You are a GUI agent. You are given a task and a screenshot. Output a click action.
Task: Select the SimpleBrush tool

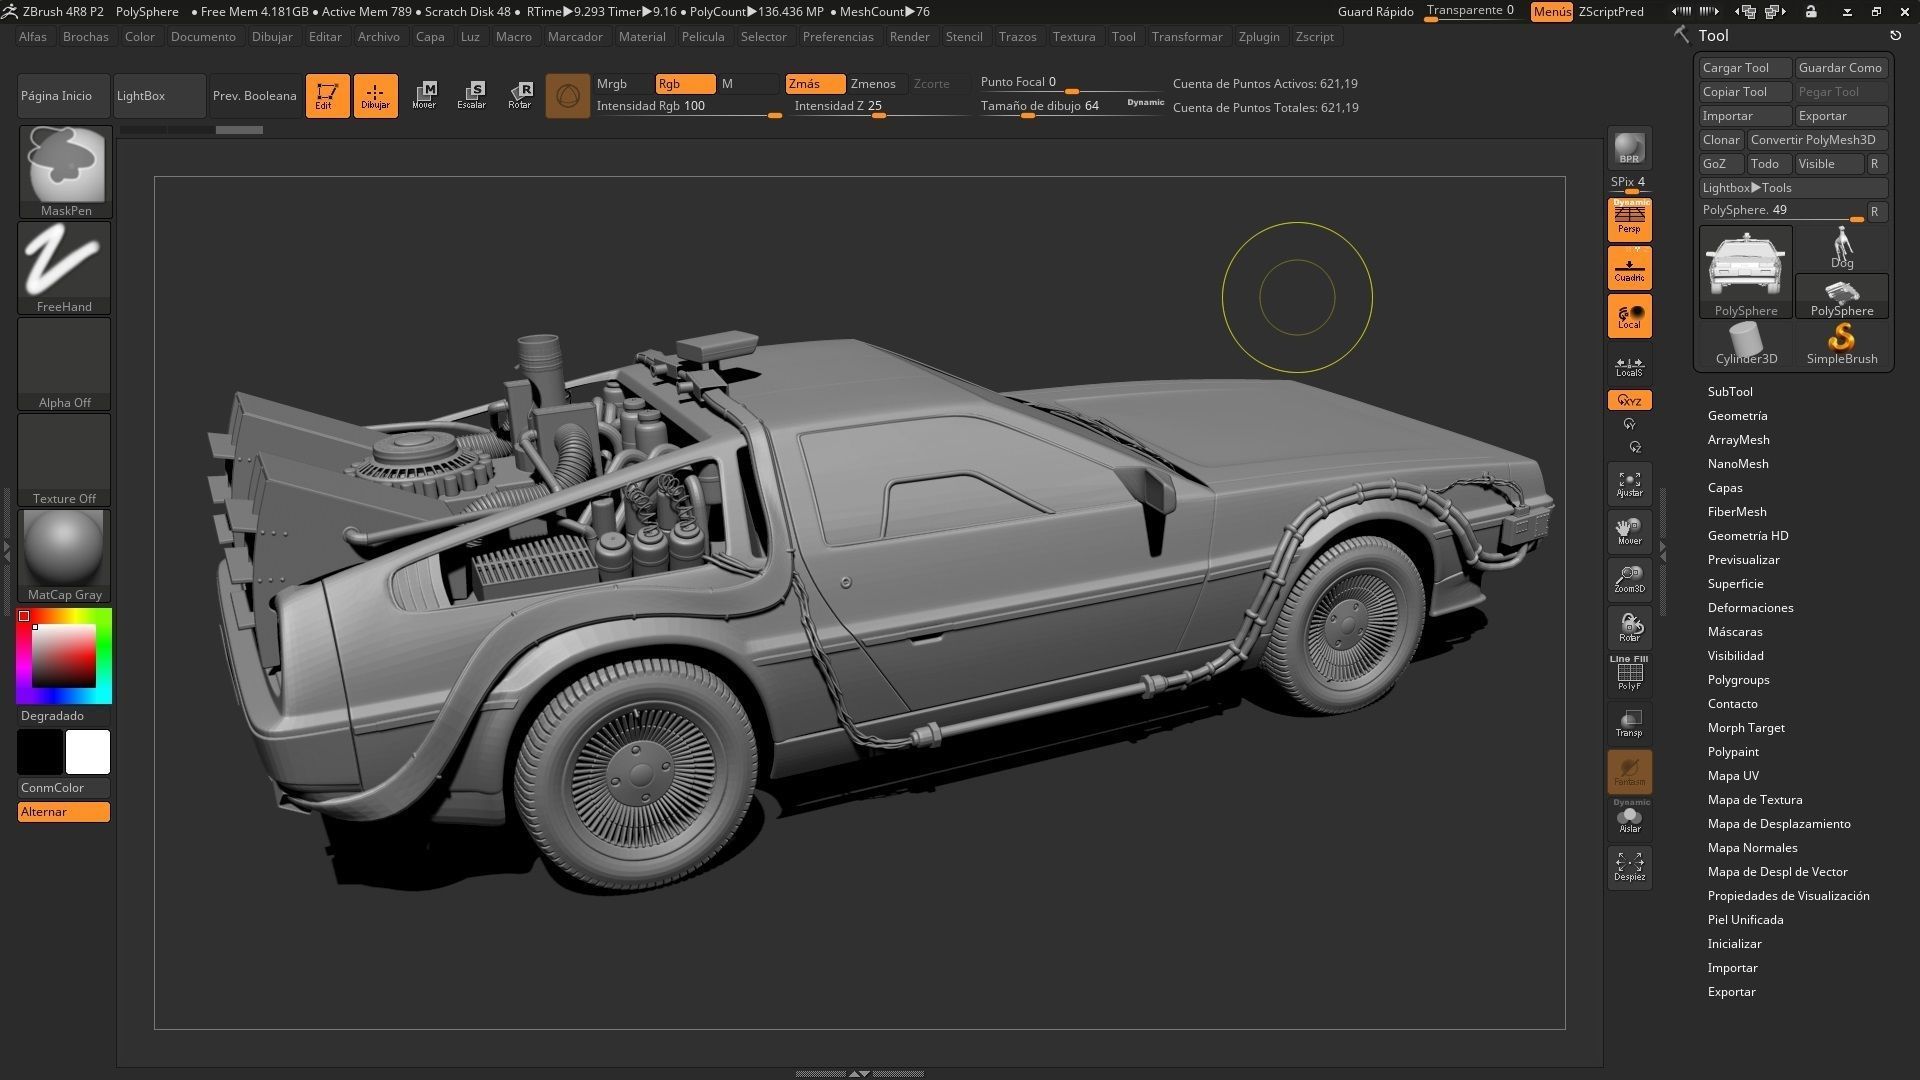[x=1842, y=344]
